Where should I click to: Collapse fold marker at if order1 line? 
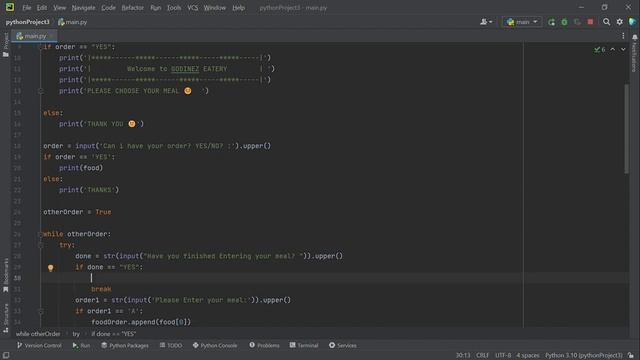[40, 311]
